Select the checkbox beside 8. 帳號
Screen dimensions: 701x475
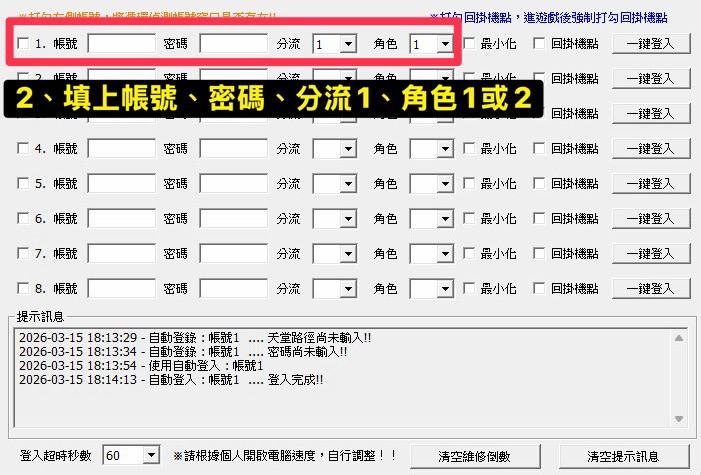click(x=23, y=288)
